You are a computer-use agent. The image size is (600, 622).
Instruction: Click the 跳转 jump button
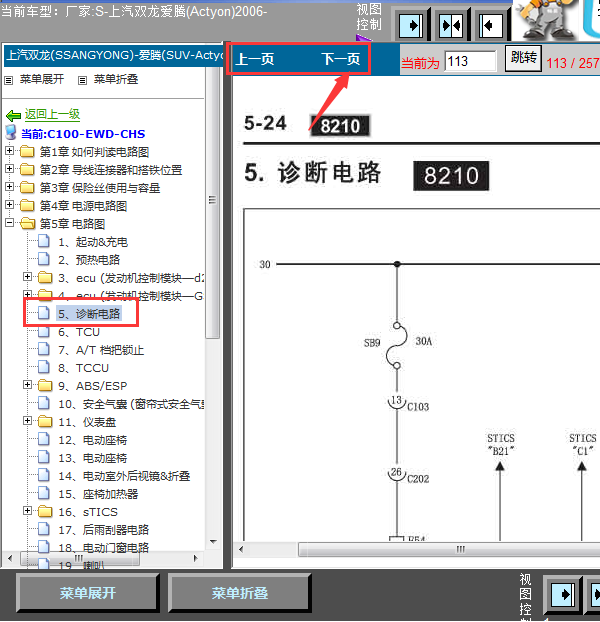coord(523,58)
